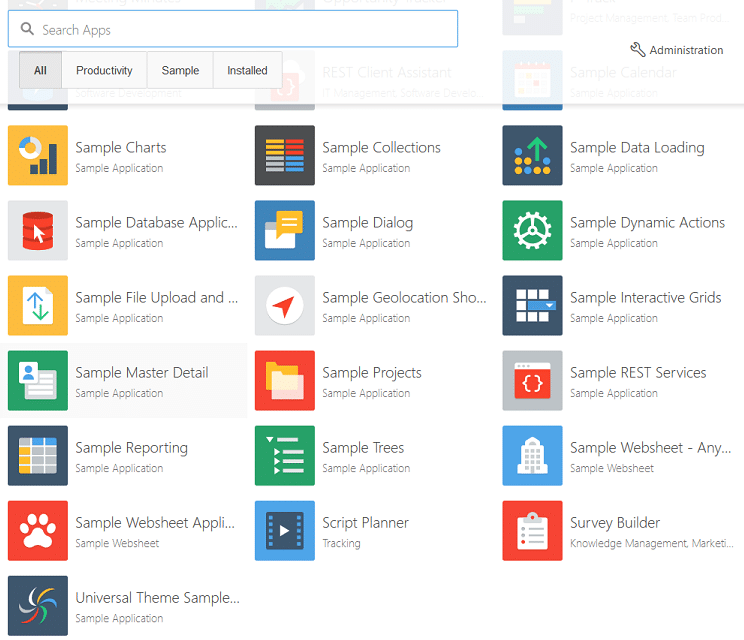
Task: Open the Administration link
Action: (x=677, y=50)
